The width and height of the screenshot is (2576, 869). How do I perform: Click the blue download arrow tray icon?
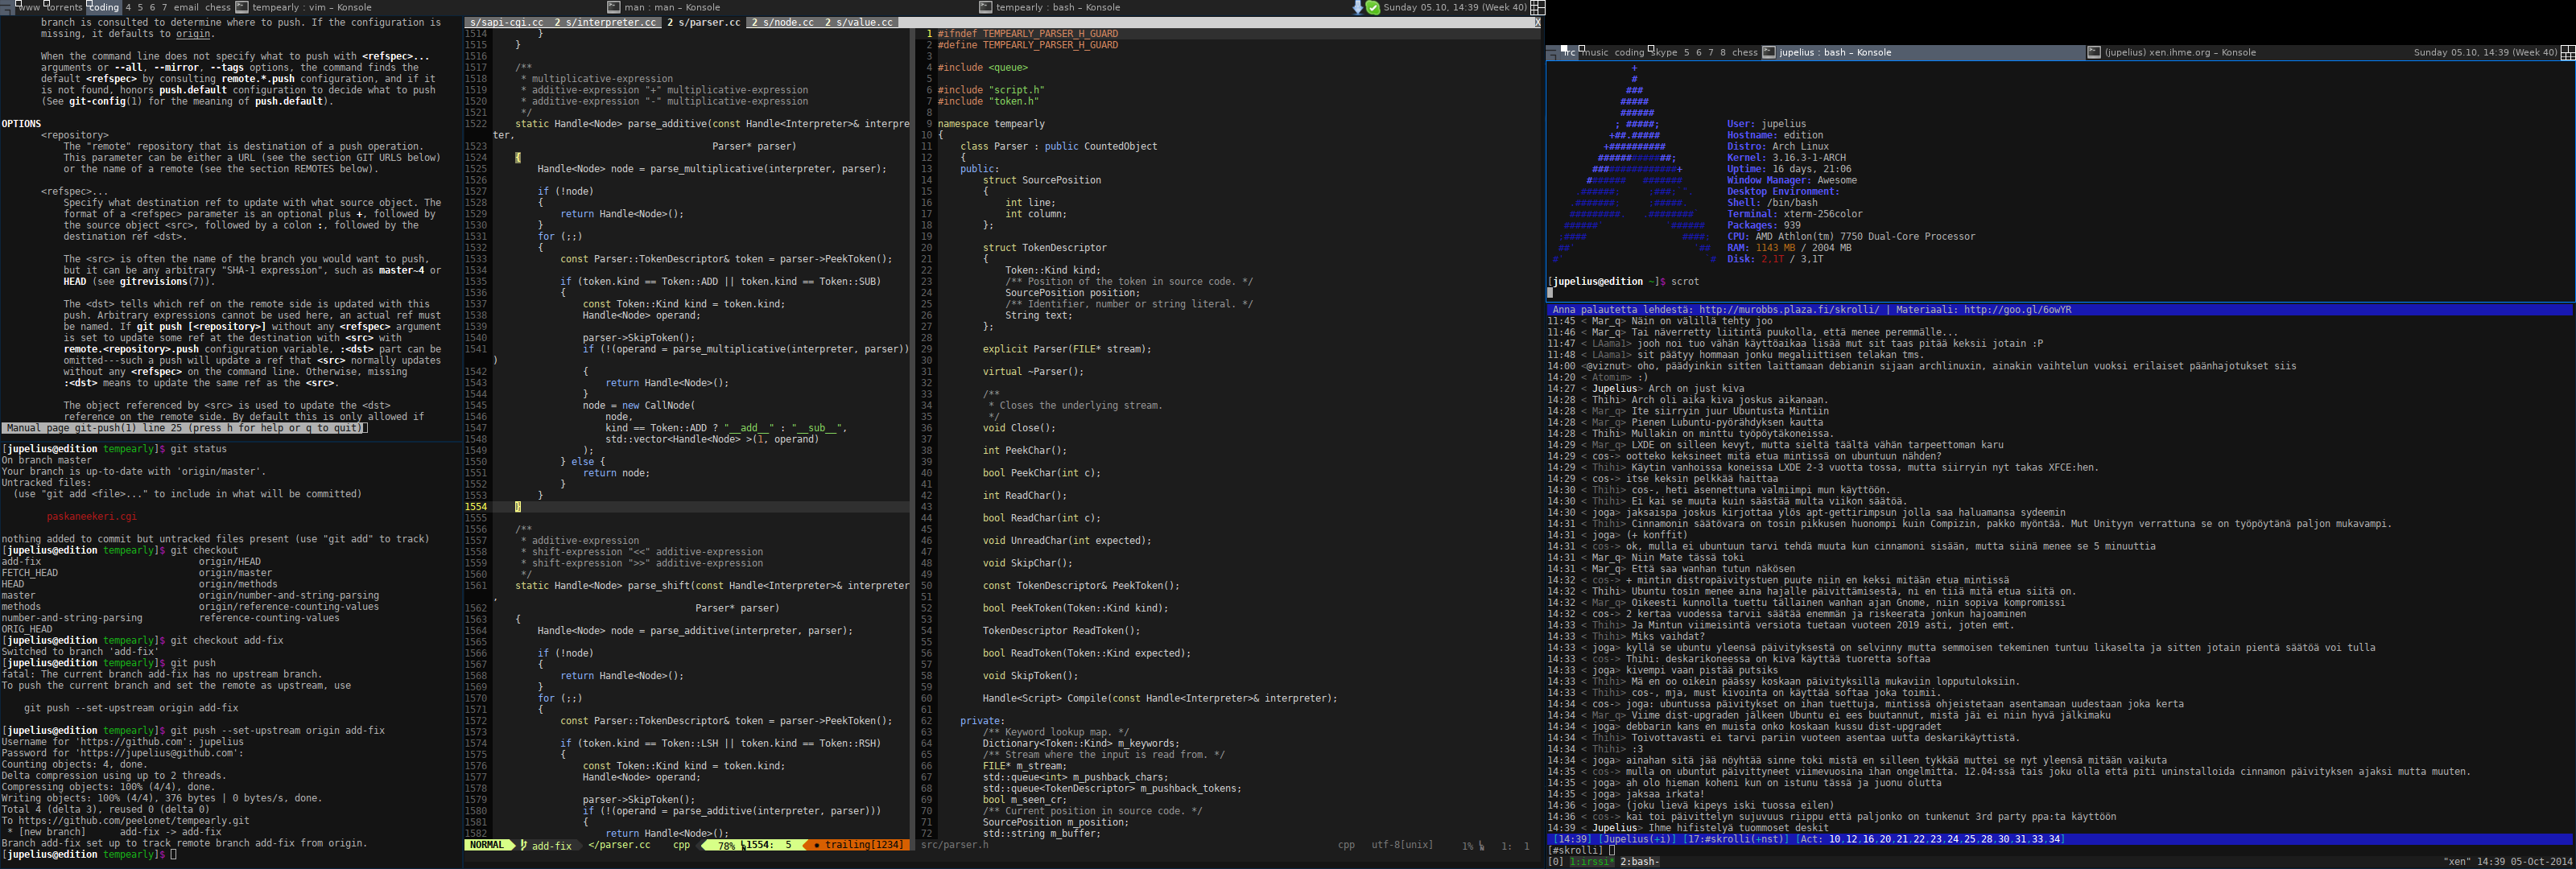(x=1357, y=7)
